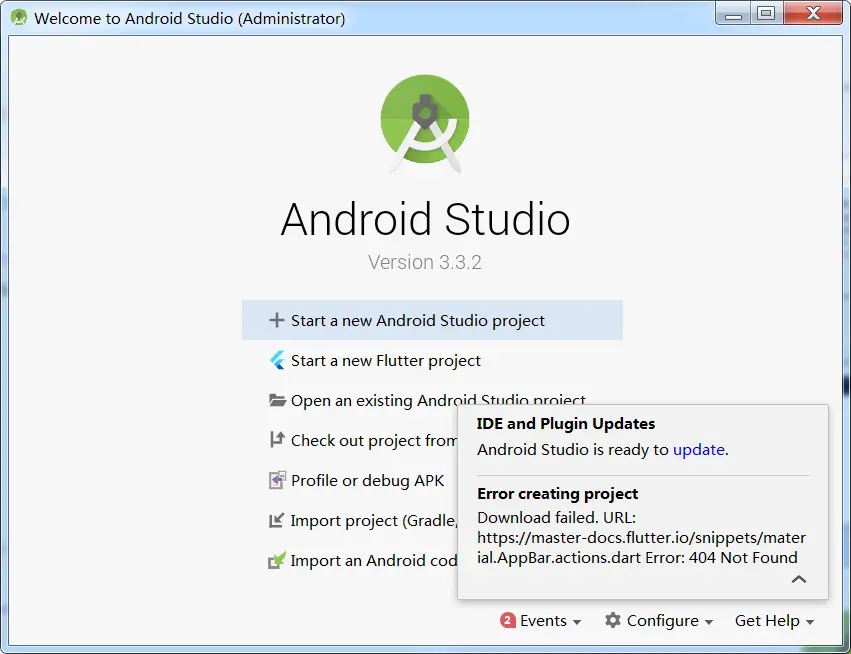
Task: Click the Profile or debug APK icon
Action: (x=277, y=480)
